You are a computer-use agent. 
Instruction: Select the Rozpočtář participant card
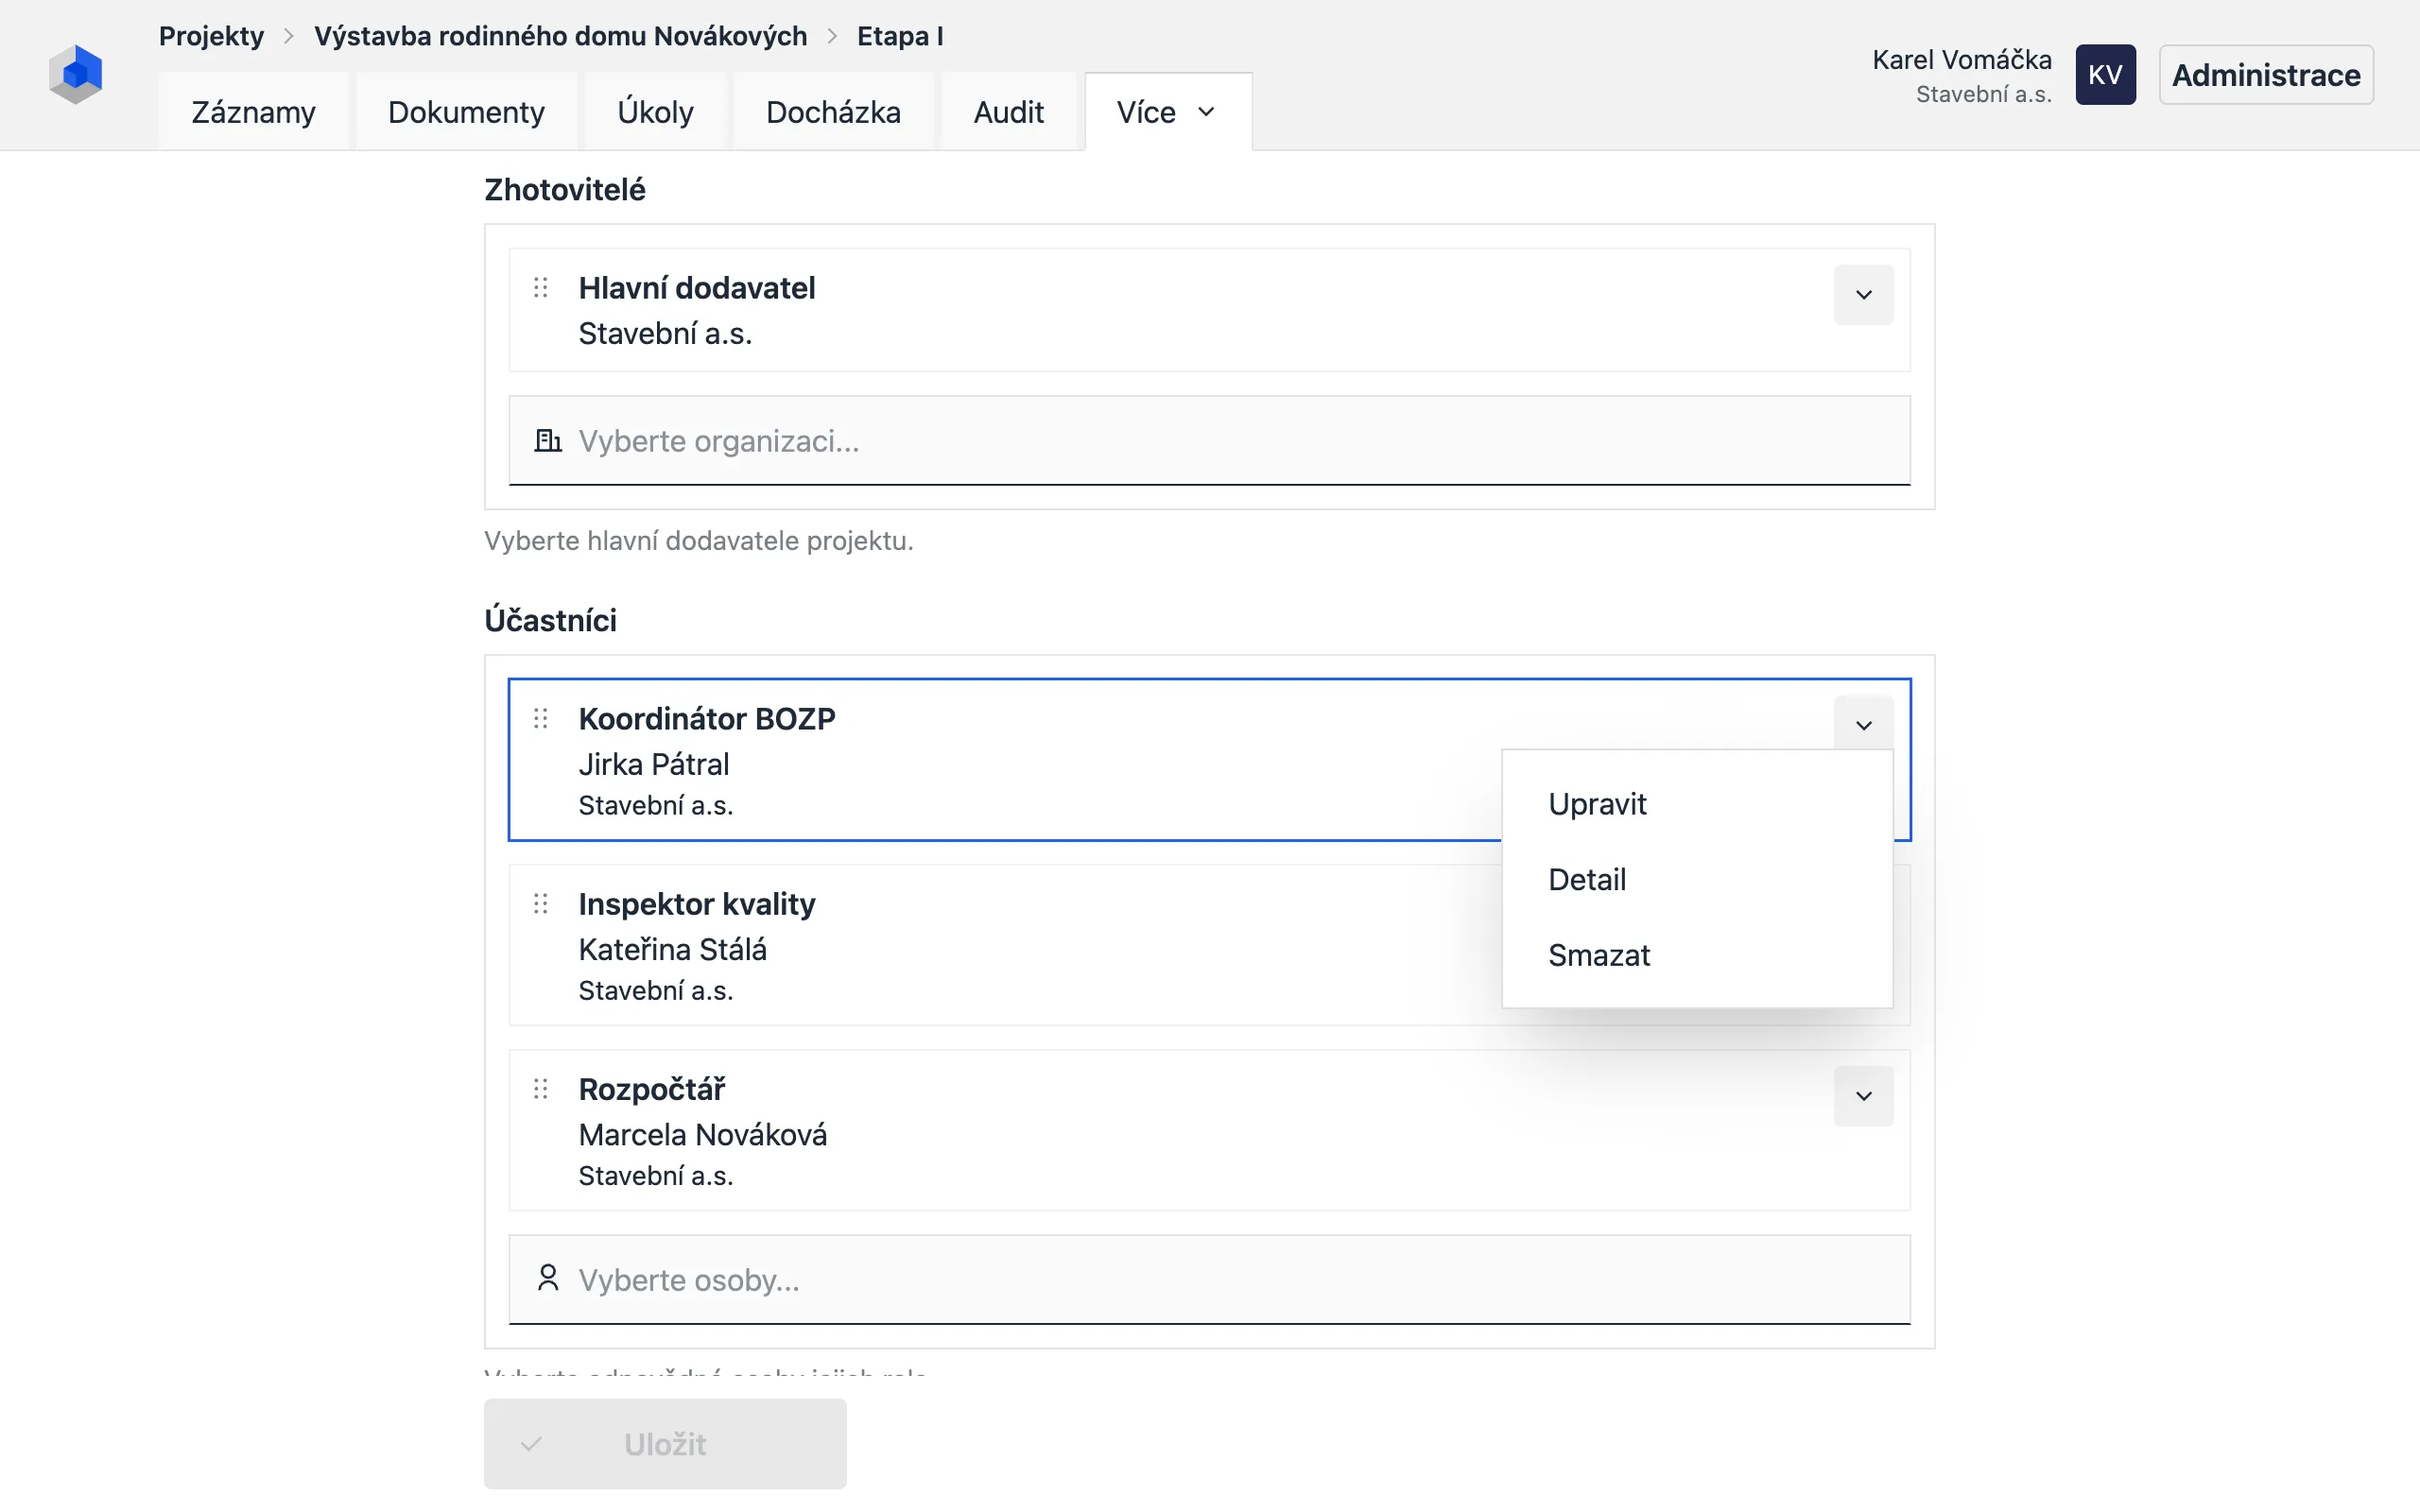[1209, 1130]
